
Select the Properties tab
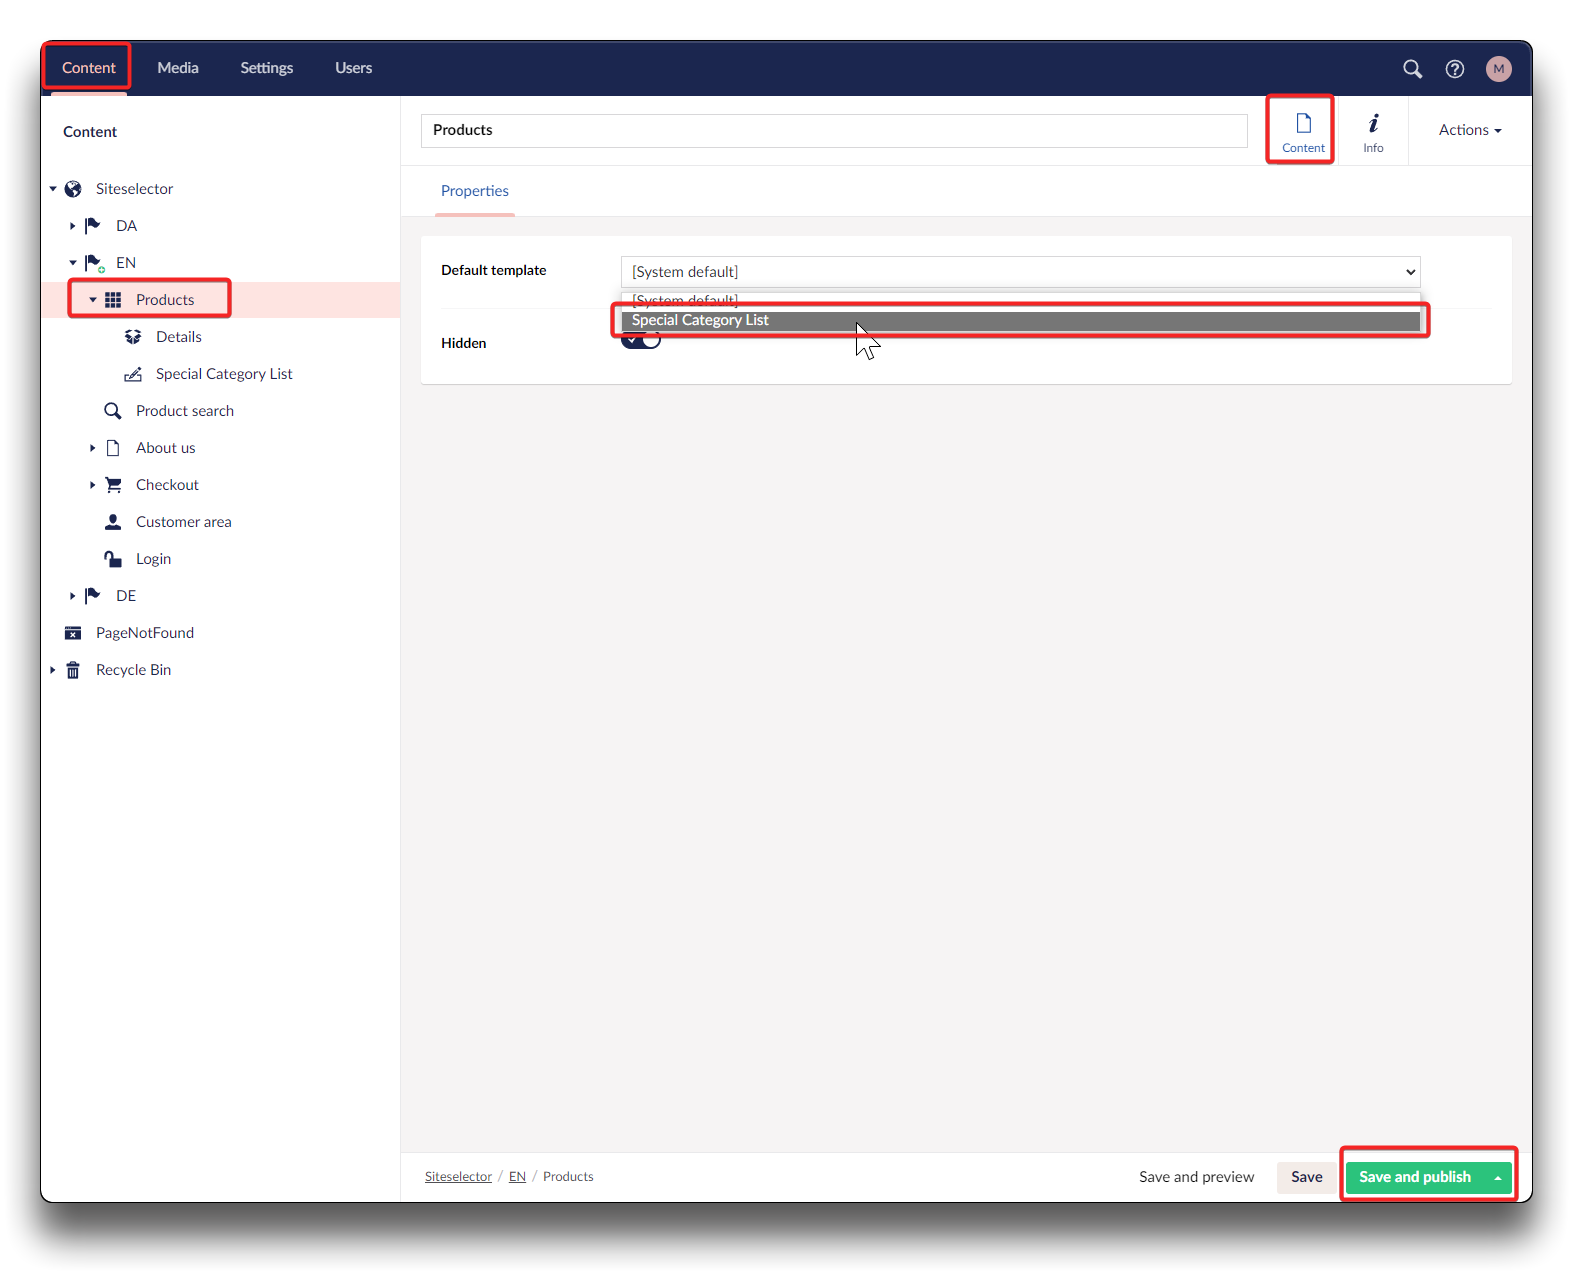tap(475, 191)
